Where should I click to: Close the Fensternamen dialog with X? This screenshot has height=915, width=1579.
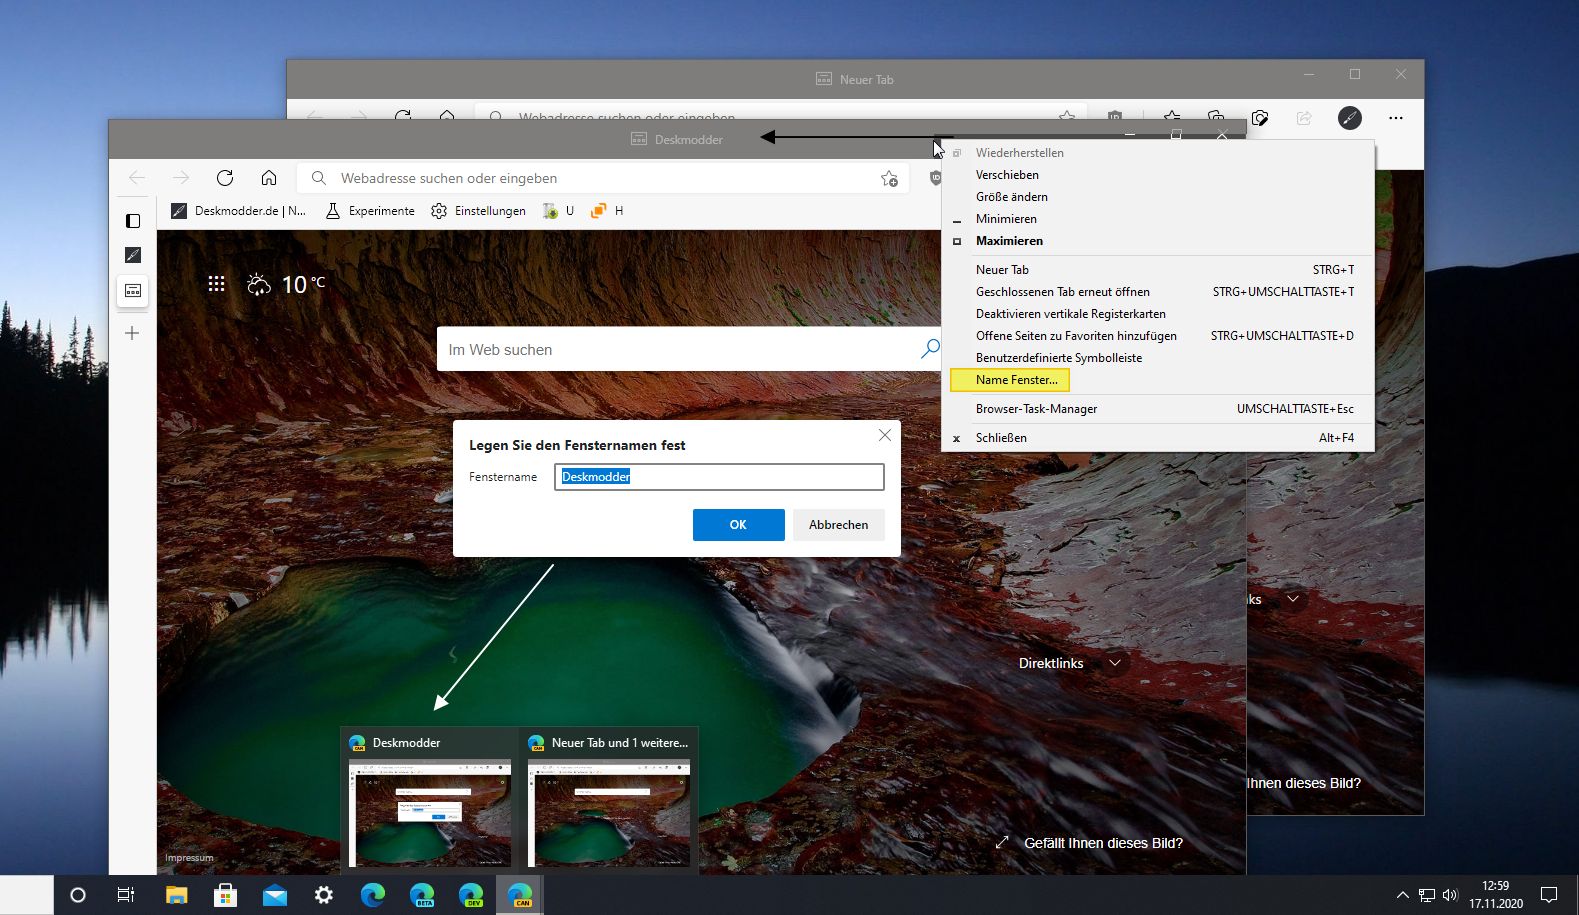(x=885, y=435)
